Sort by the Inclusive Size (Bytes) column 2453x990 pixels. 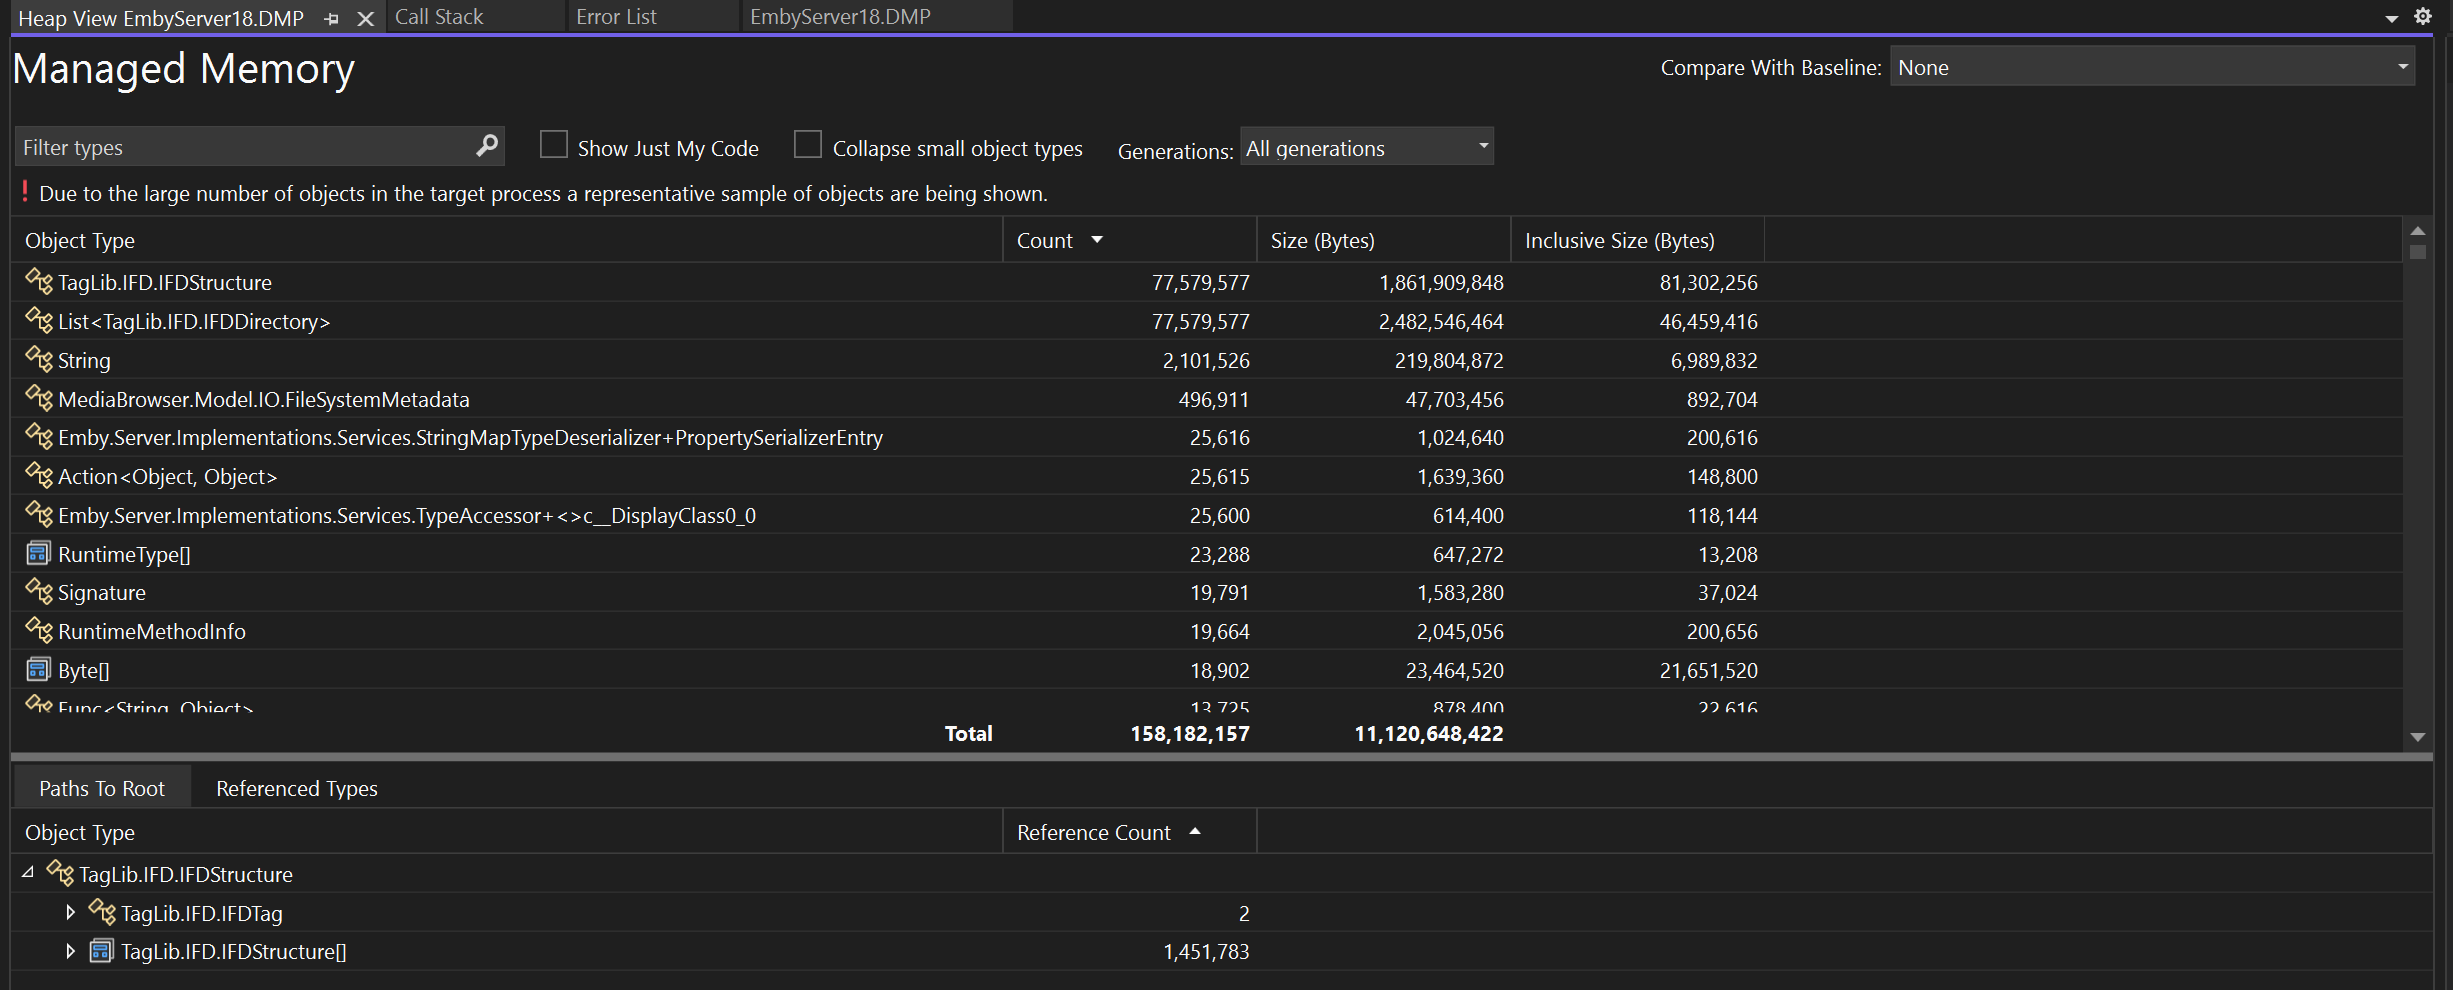1618,240
